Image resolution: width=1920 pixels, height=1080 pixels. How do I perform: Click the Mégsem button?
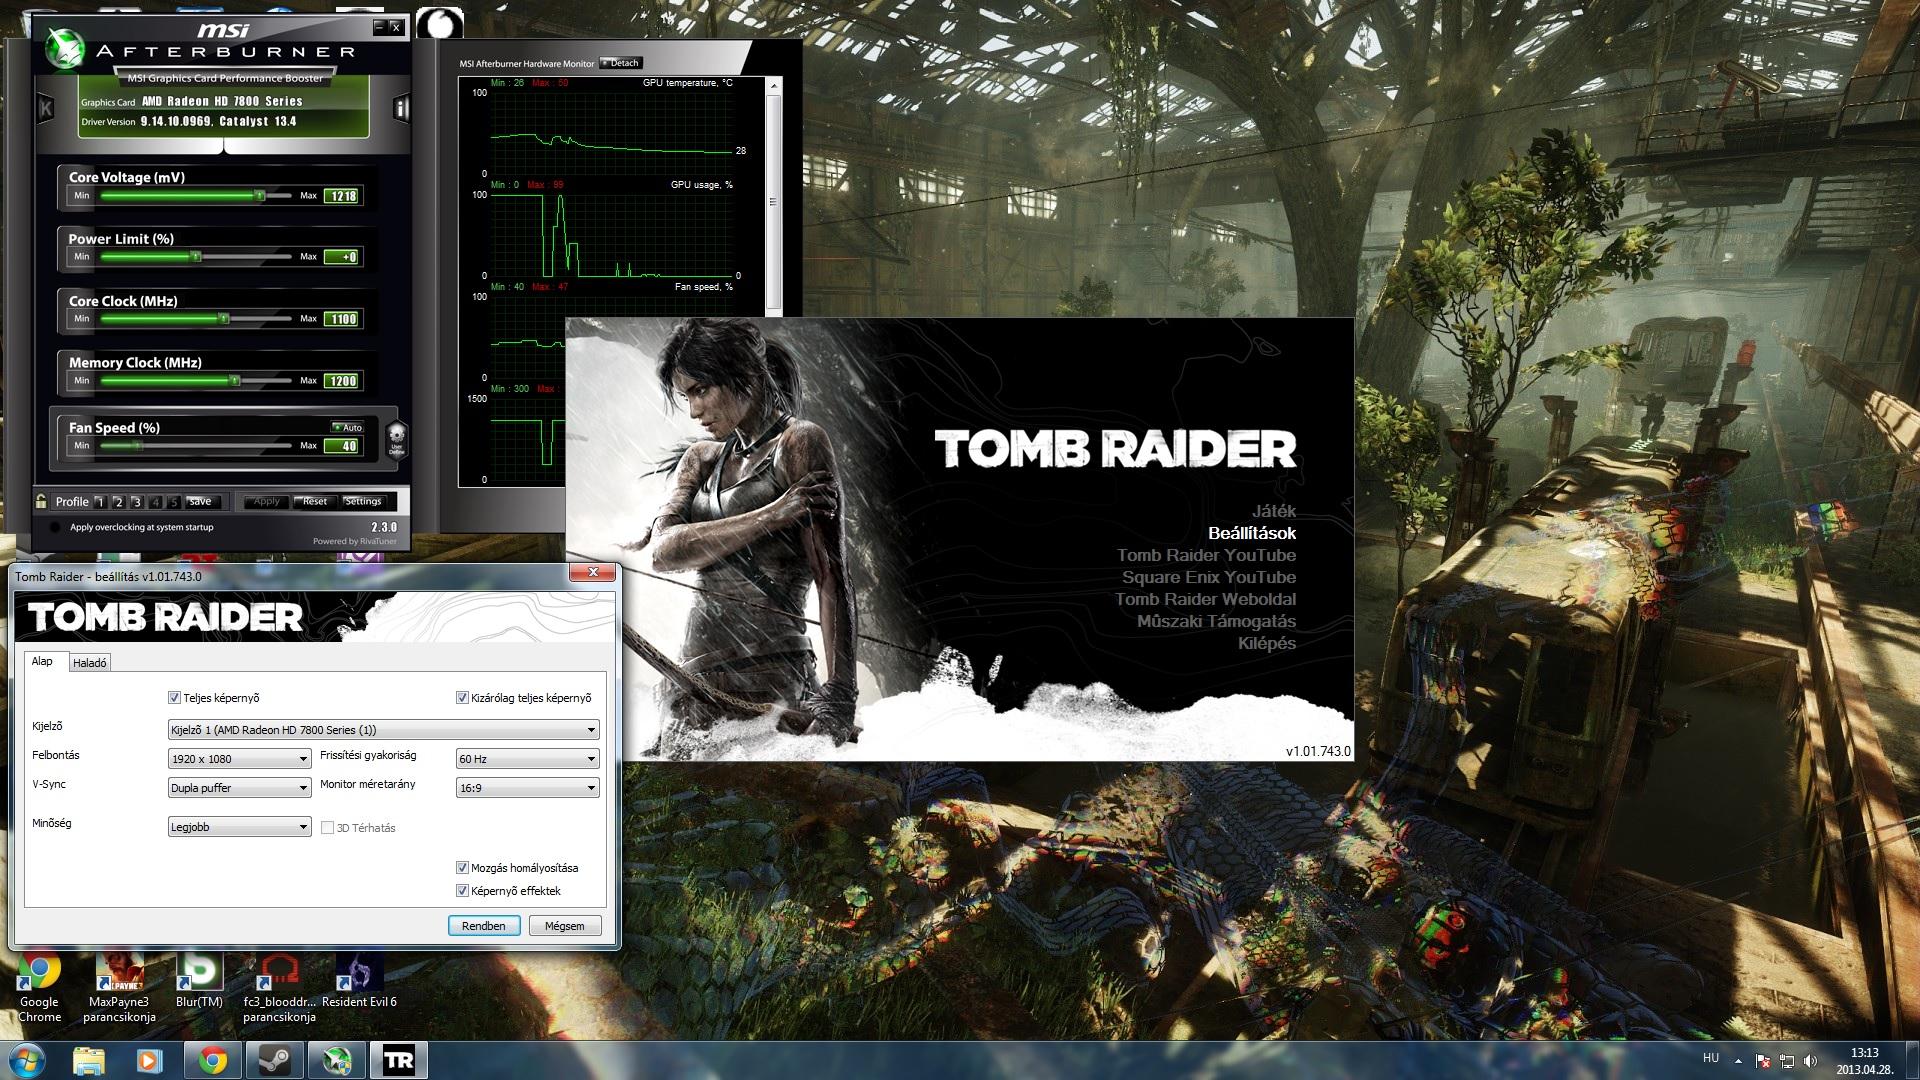coord(564,926)
